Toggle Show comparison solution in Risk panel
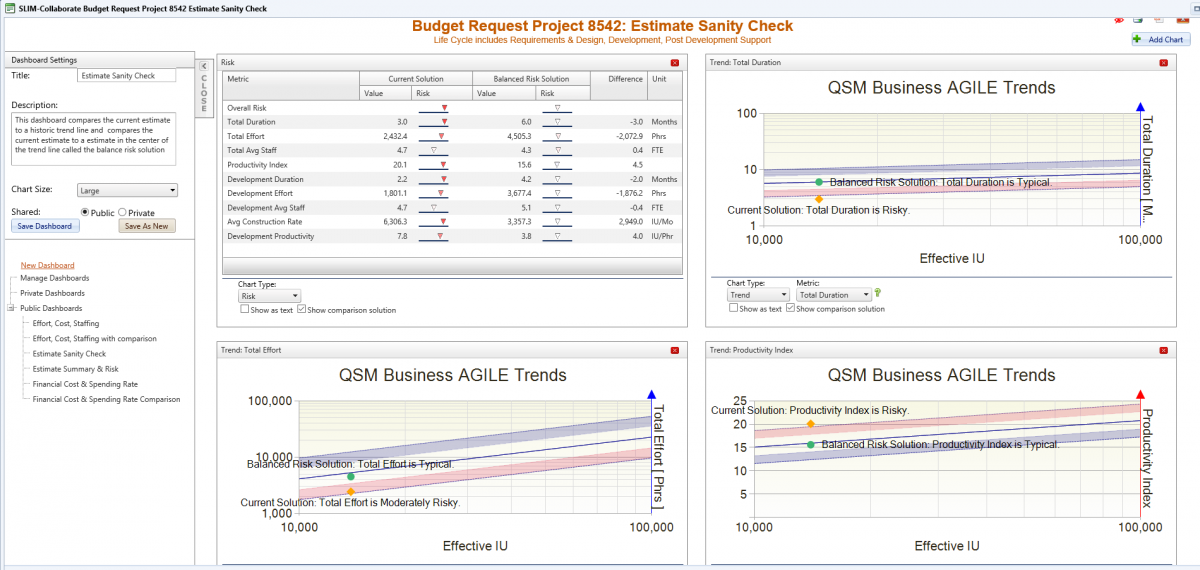This screenshot has width=1200, height=570. 302,310
